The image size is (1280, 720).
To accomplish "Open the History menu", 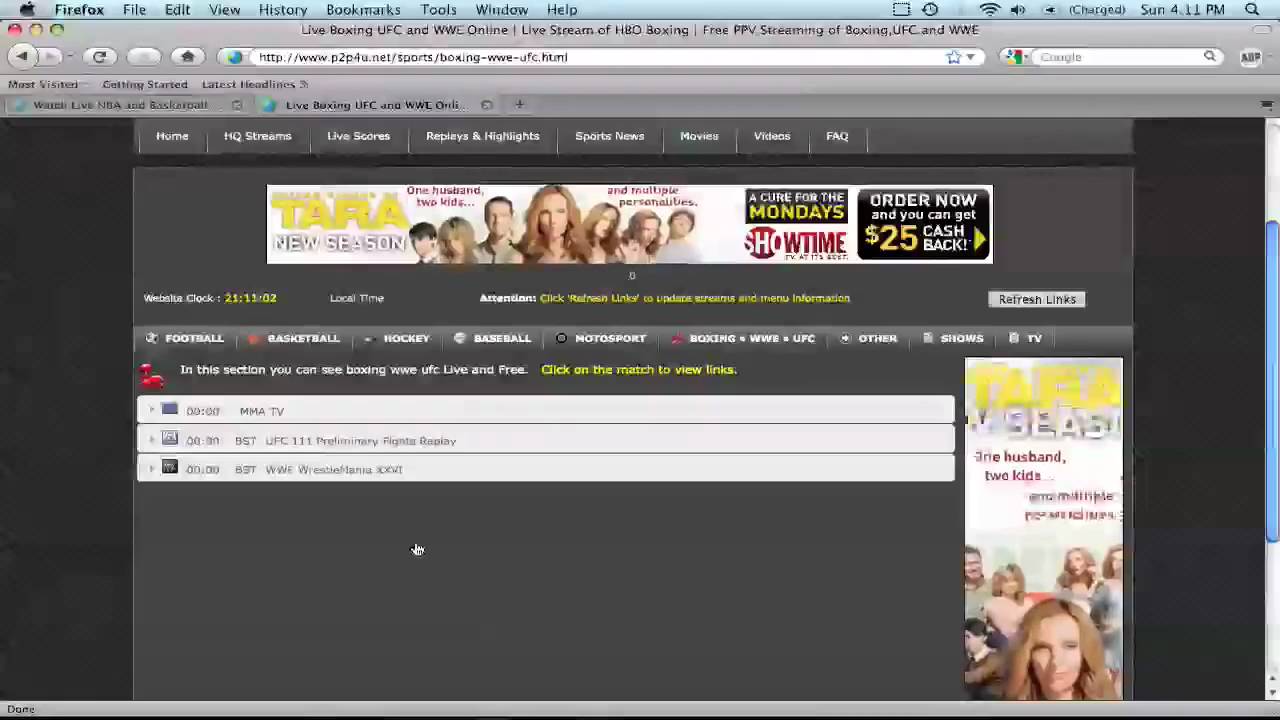I will tap(283, 10).
